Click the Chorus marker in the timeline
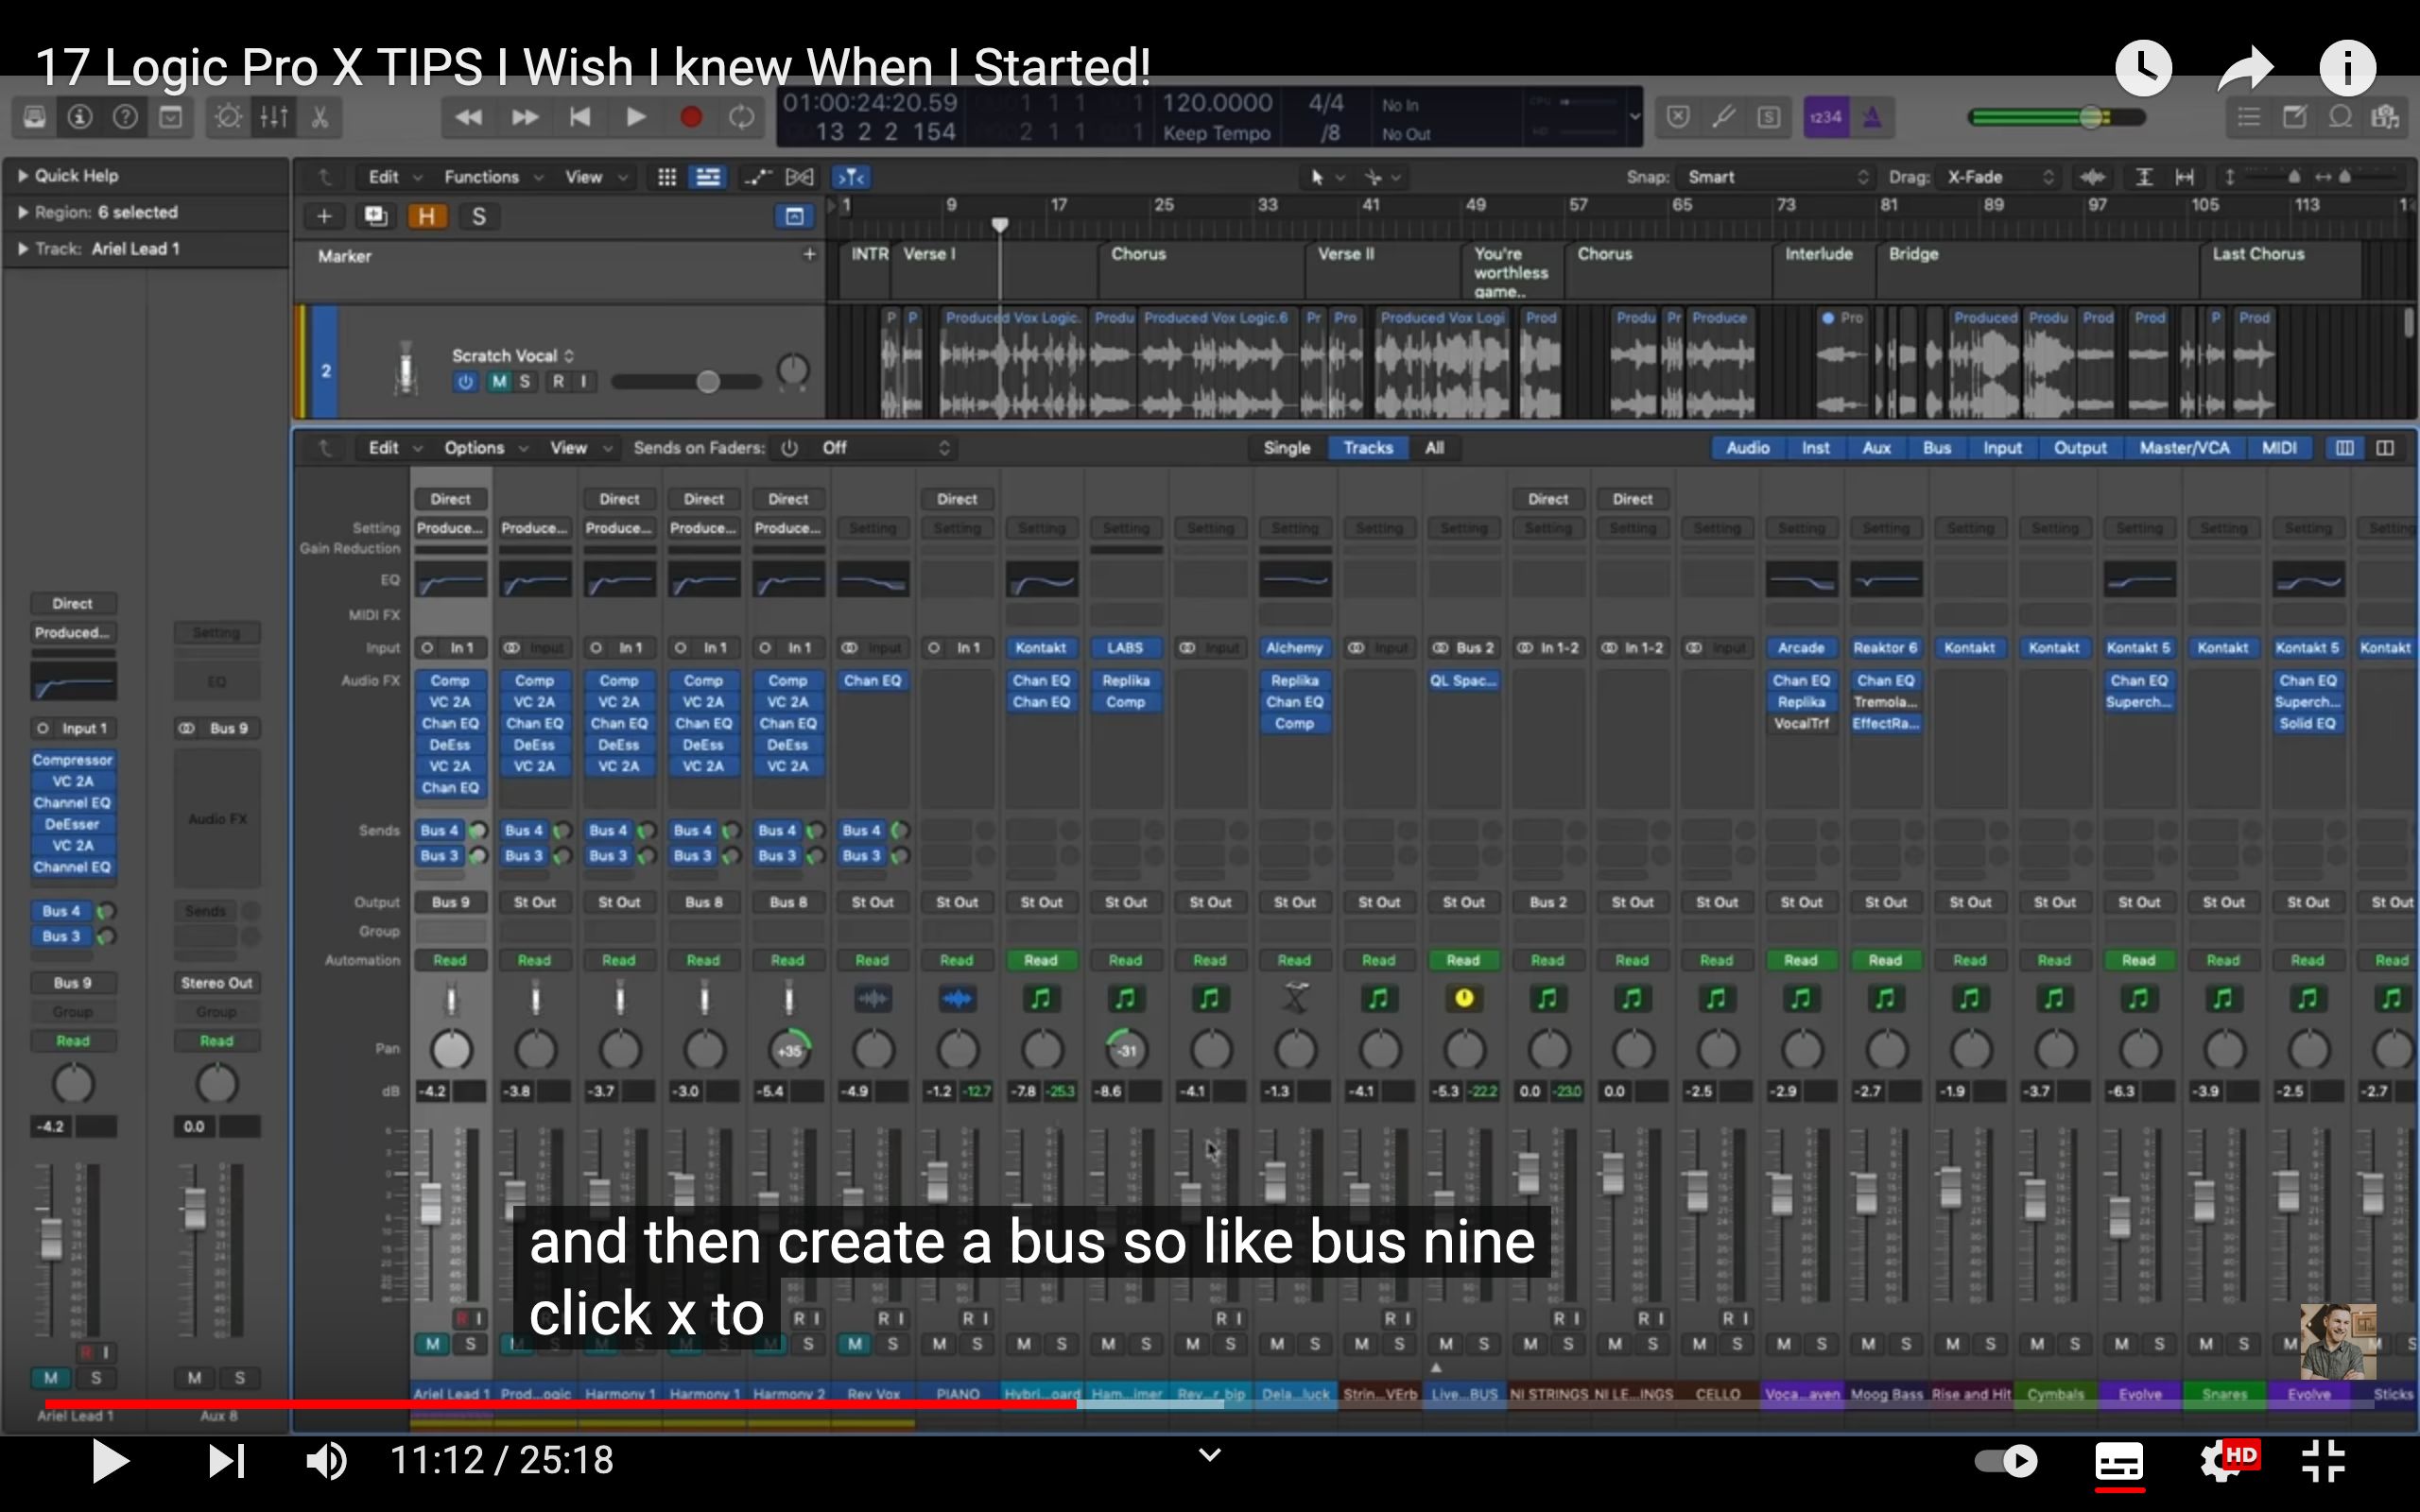The width and height of the screenshot is (2420, 1512). point(1138,255)
